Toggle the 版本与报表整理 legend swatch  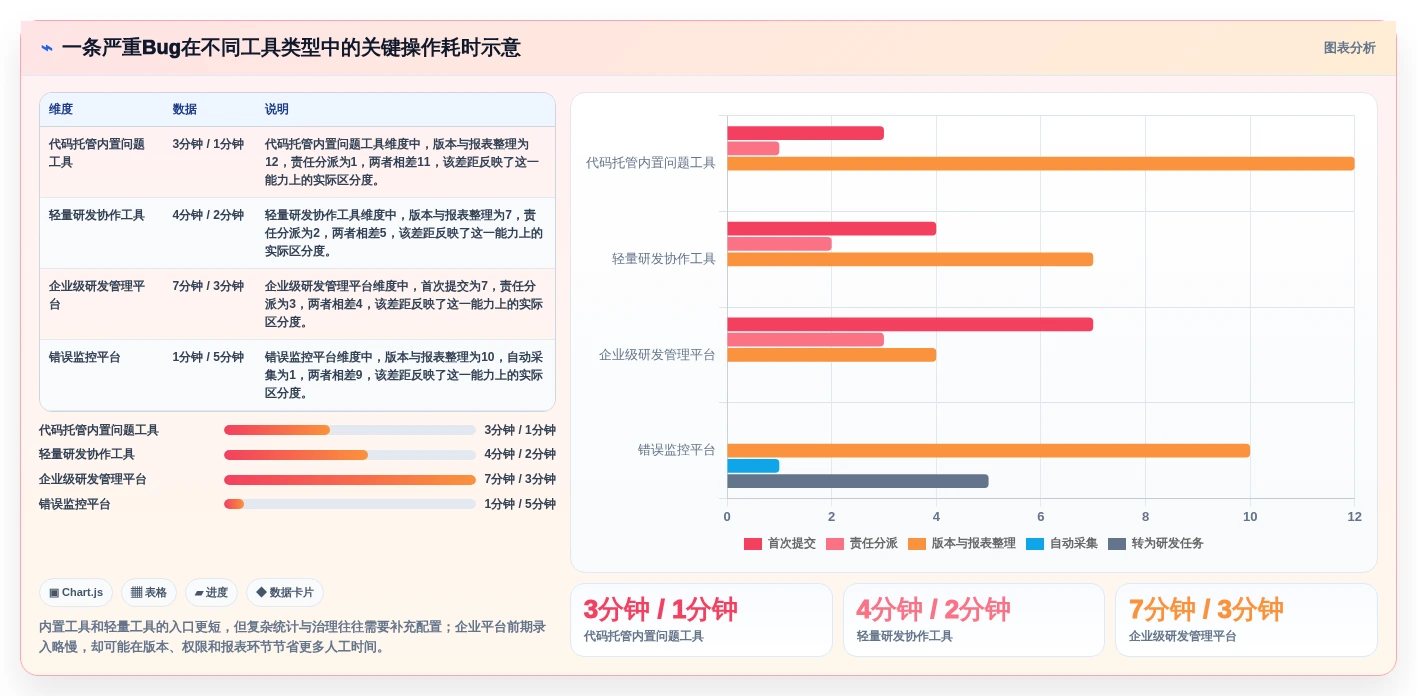pos(917,544)
